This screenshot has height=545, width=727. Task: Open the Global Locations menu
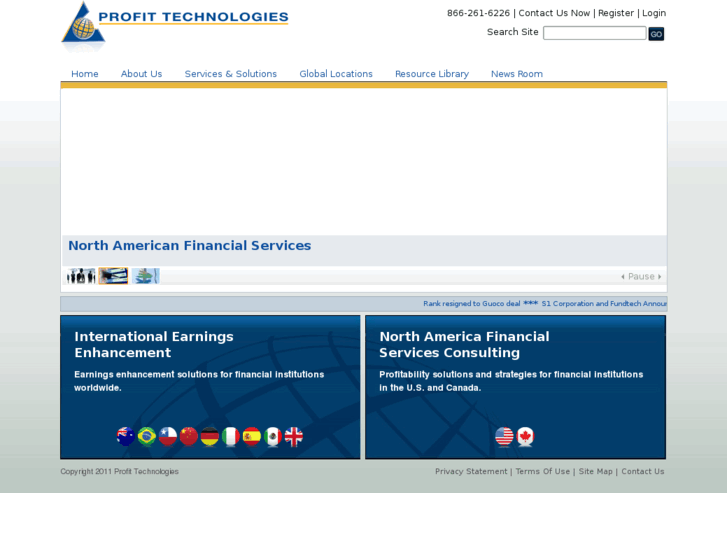pyautogui.click(x=336, y=74)
